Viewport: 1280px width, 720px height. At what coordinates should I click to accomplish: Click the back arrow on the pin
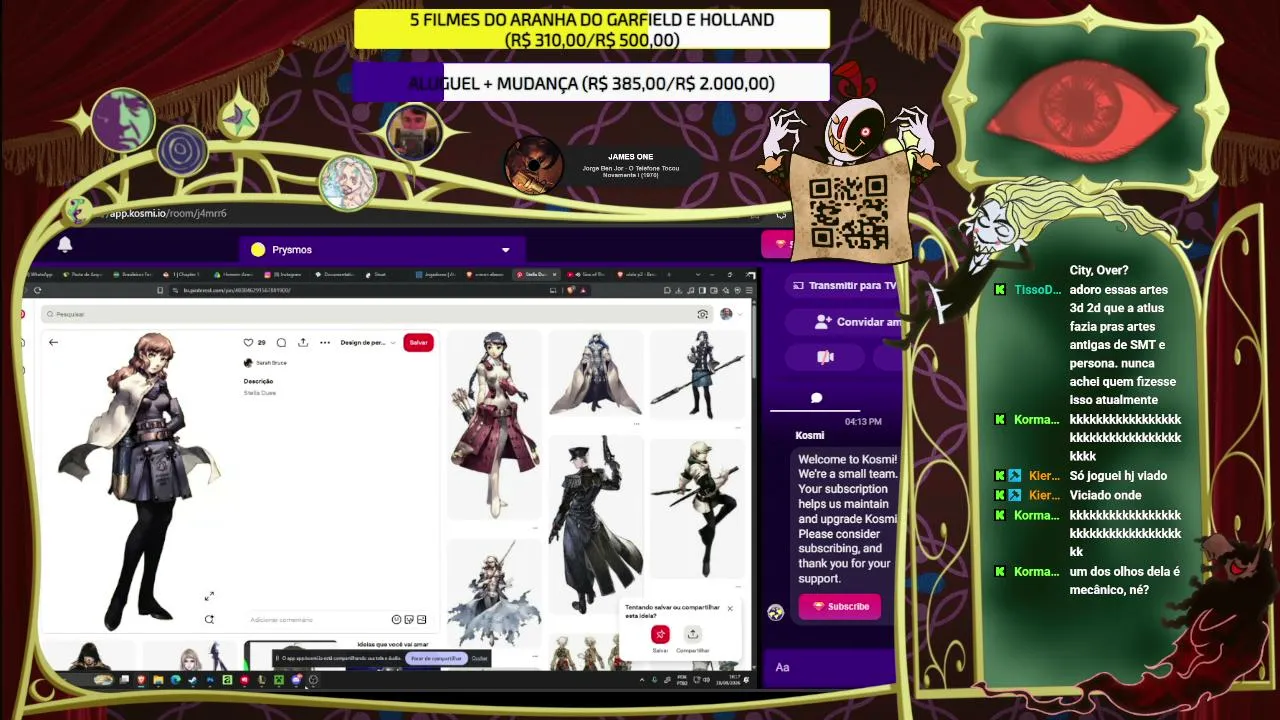click(54, 343)
